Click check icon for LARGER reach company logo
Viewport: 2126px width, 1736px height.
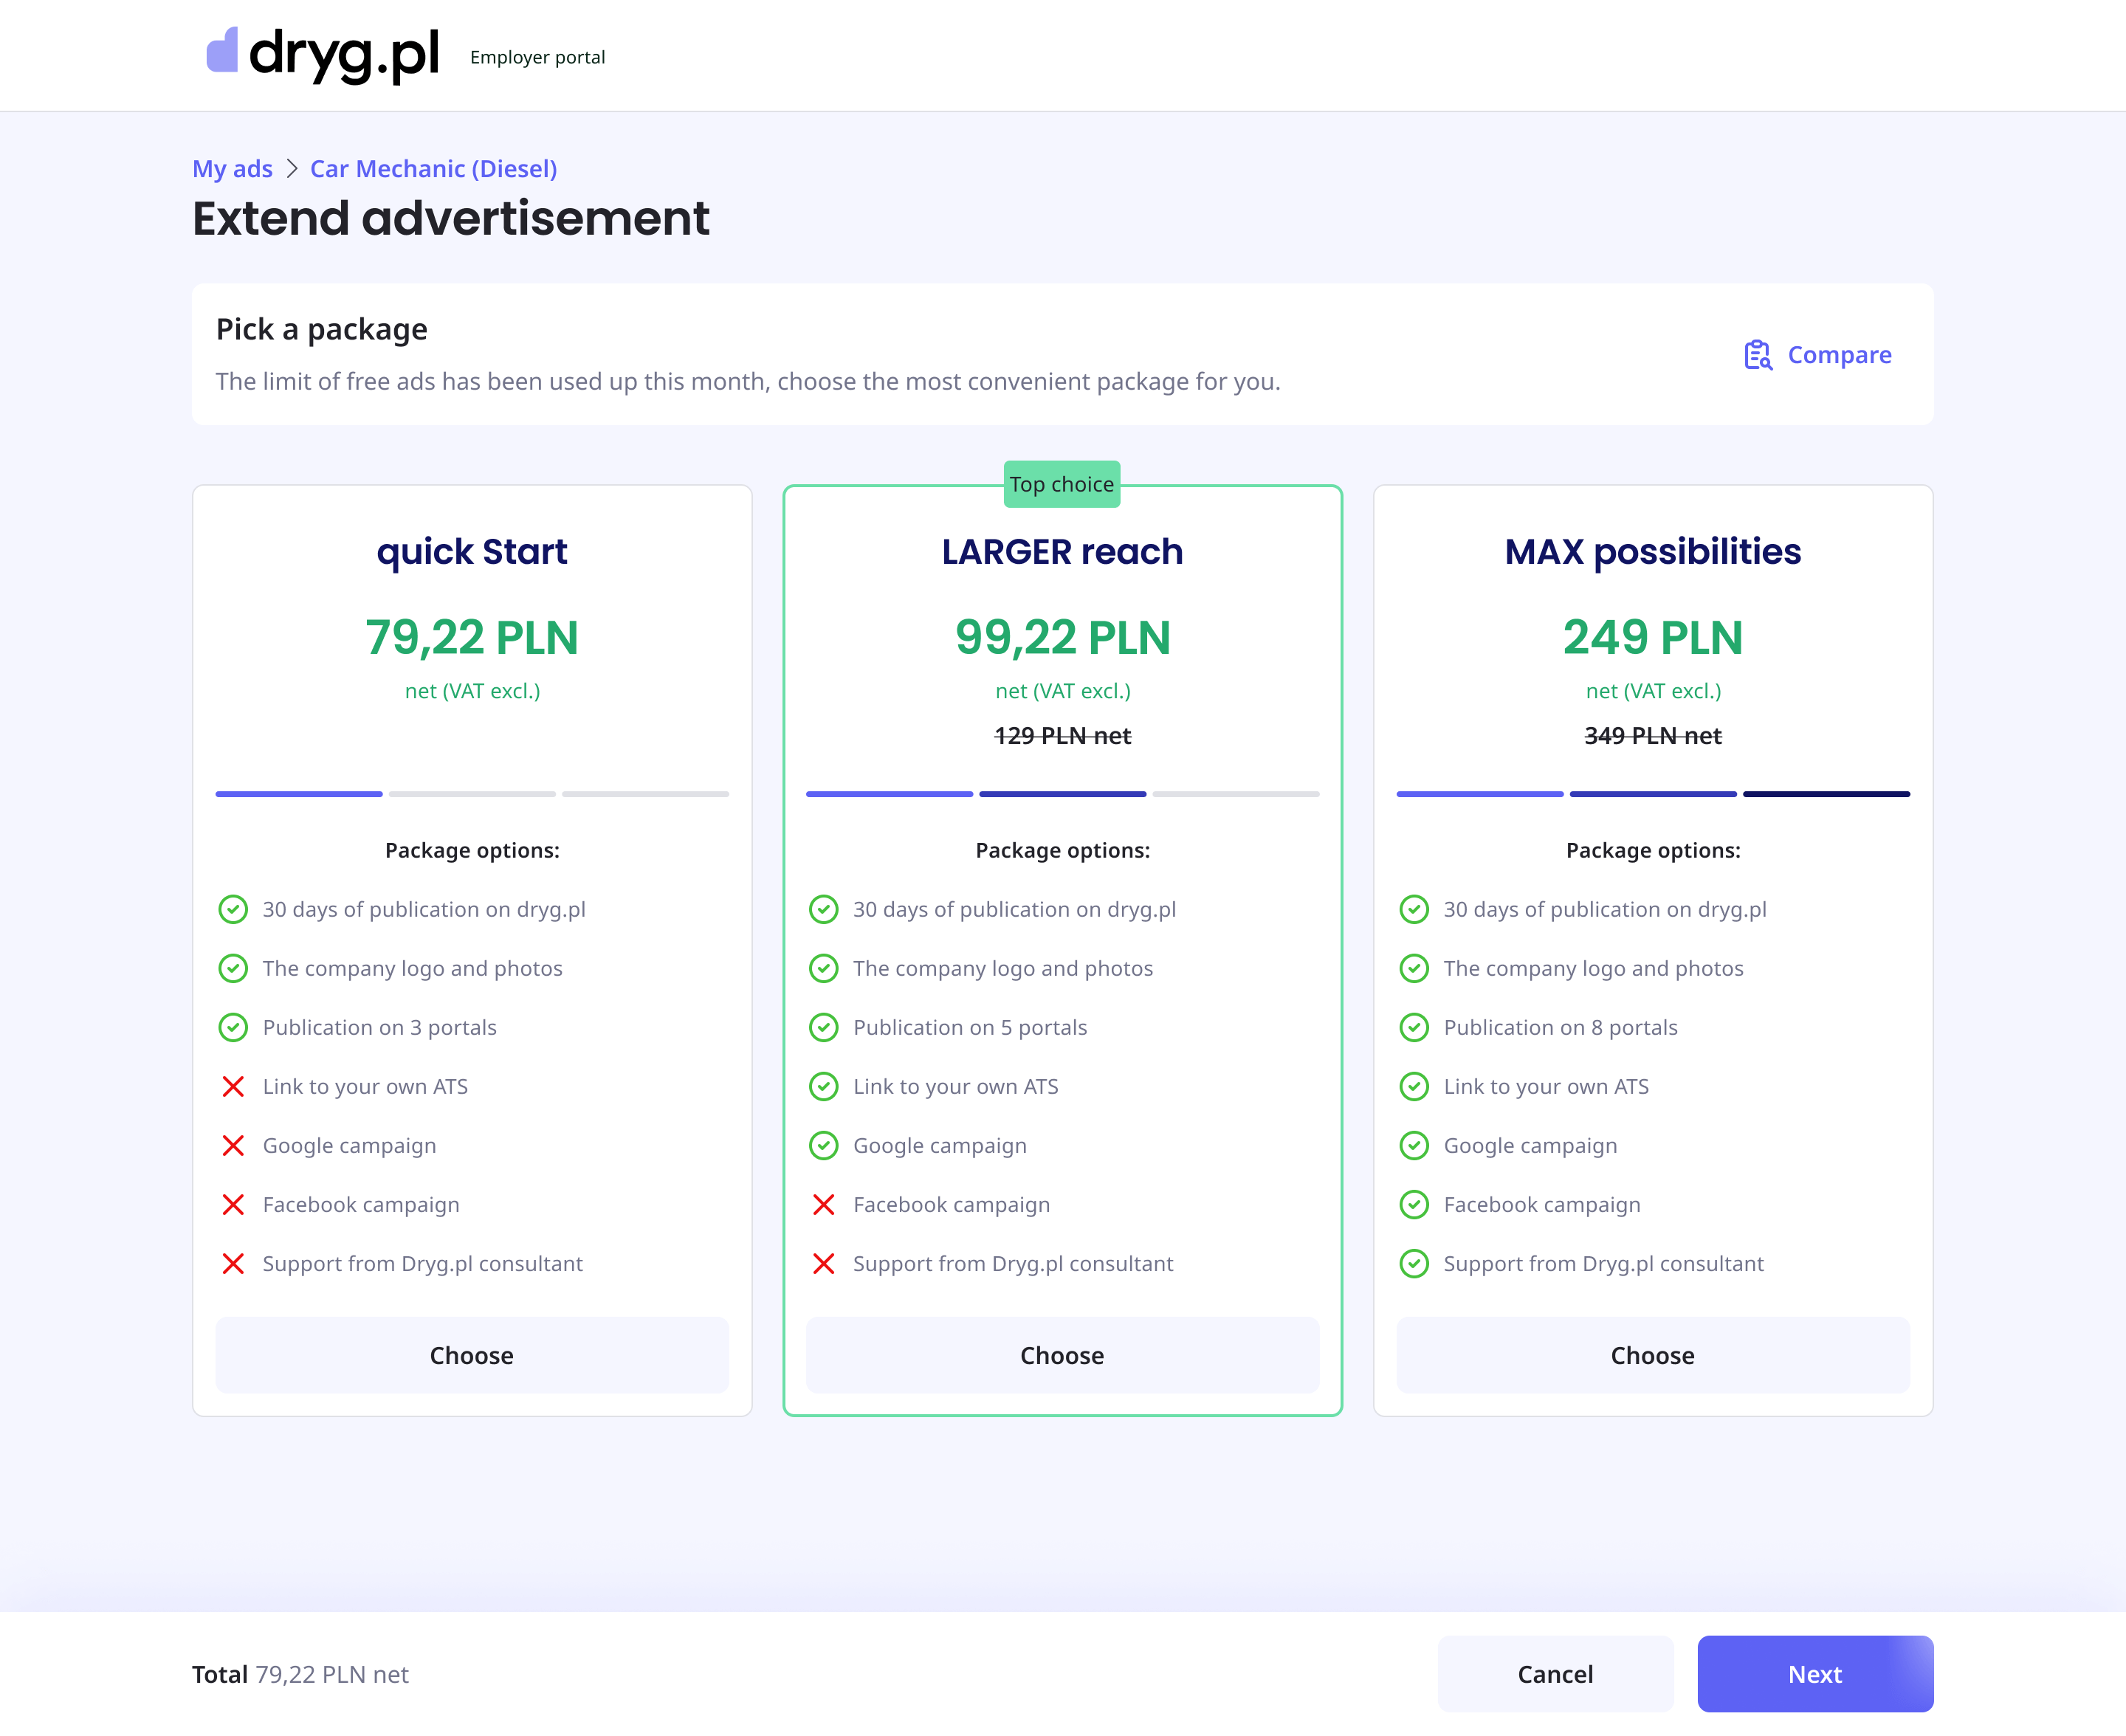coord(824,968)
